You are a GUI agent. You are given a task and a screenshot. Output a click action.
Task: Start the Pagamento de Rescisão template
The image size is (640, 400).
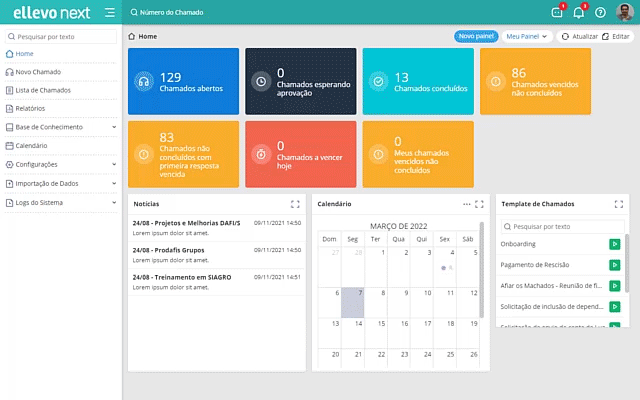614,265
